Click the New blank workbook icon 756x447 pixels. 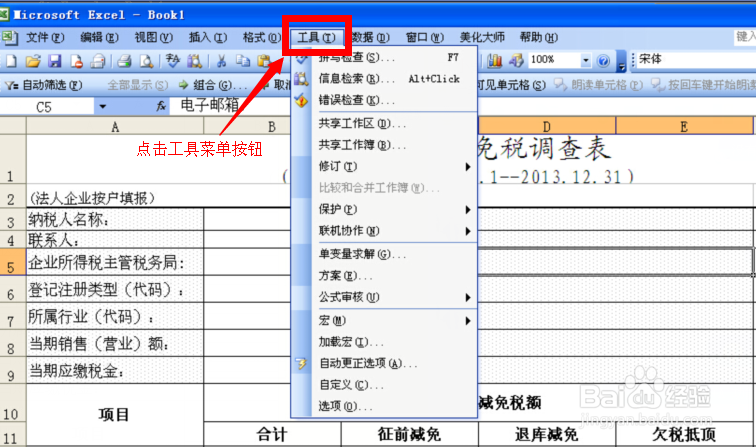(11, 61)
